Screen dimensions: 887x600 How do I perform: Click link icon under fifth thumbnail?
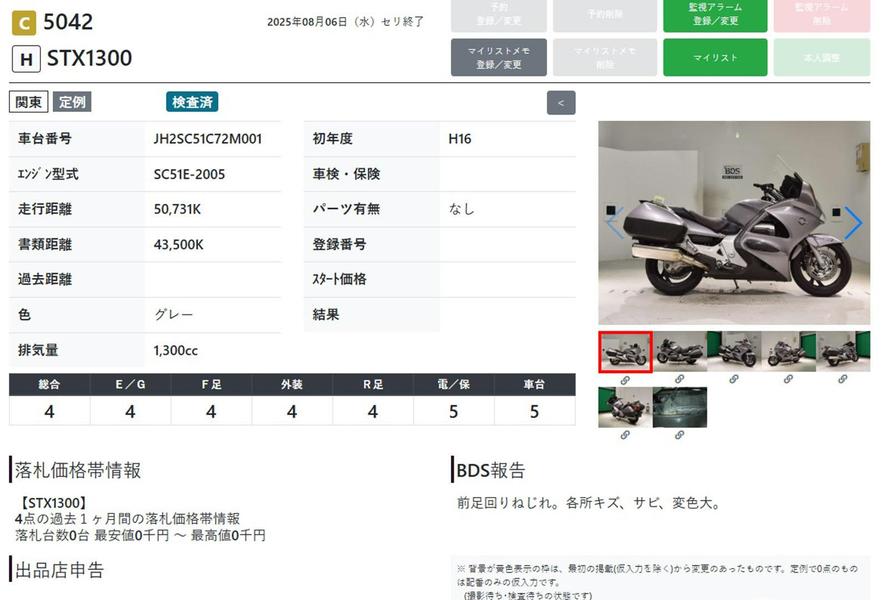842,380
